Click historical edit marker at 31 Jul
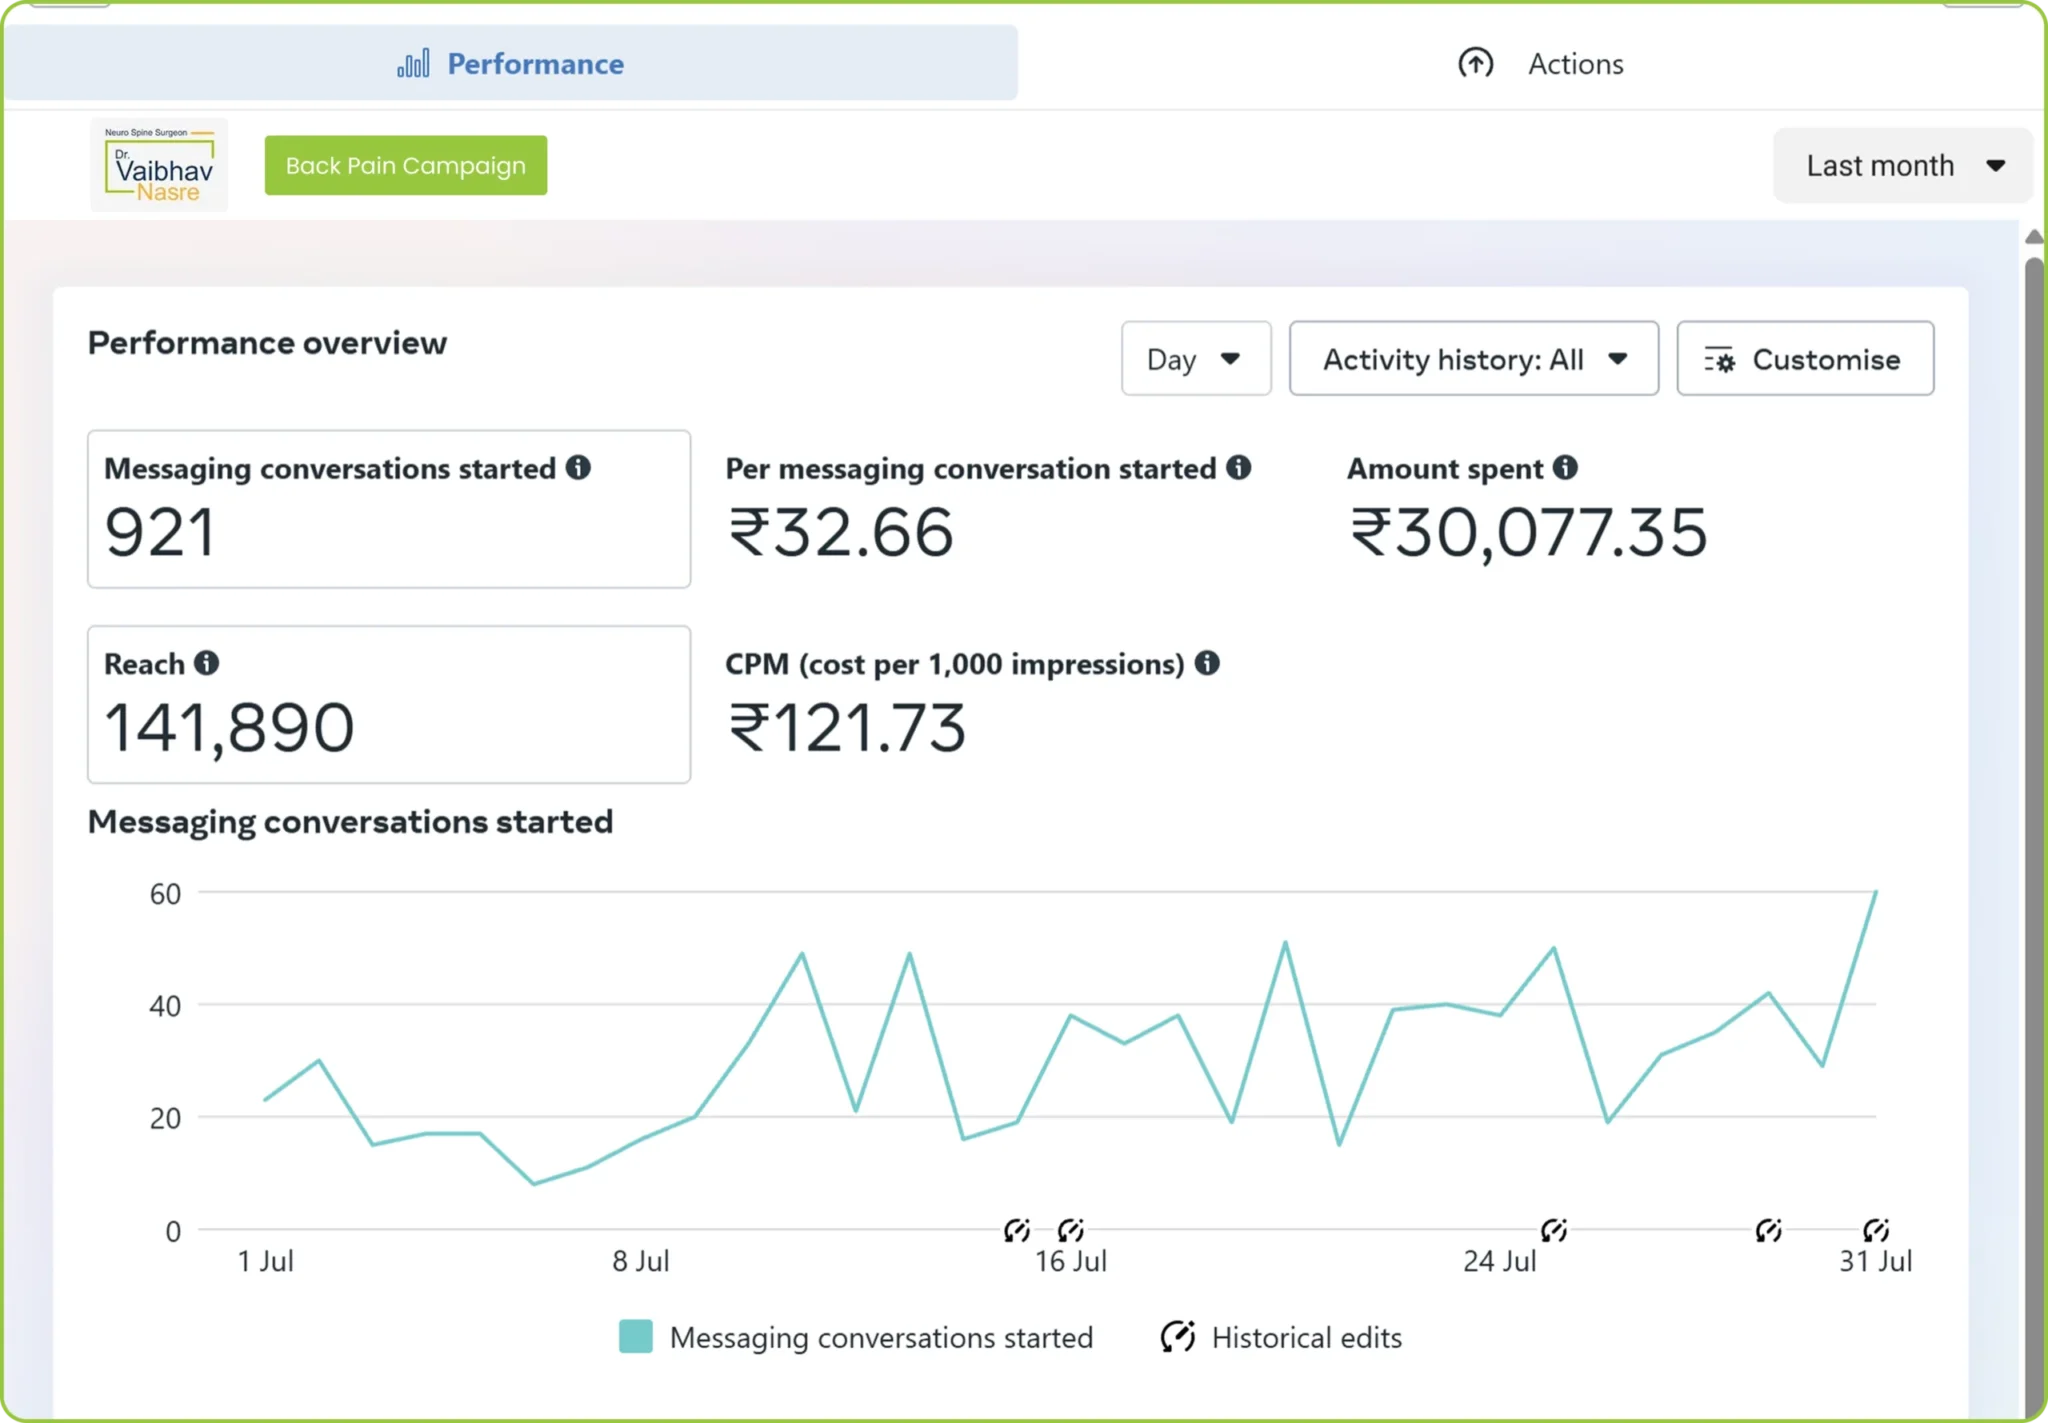Image resolution: width=2048 pixels, height=1423 pixels. pyautogui.click(x=1875, y=1230)
